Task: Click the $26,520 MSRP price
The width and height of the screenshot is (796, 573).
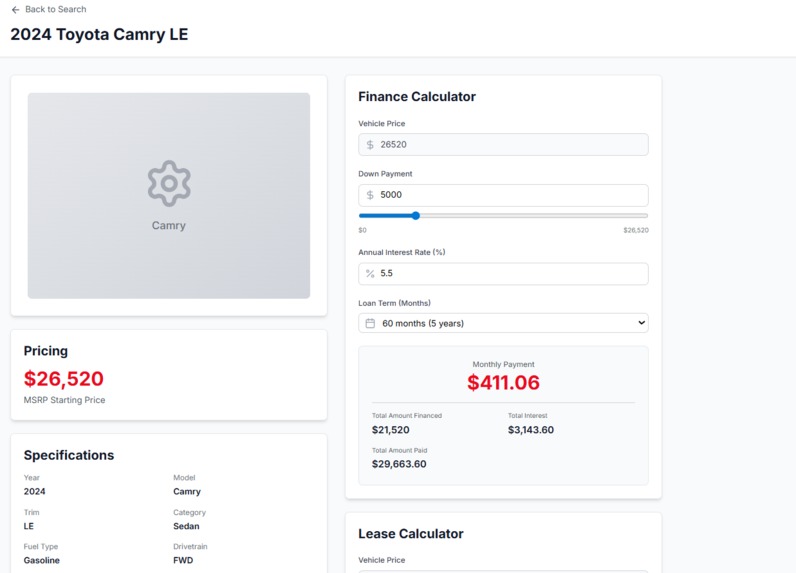Action: pyautogui.click(x=63, y=379)
